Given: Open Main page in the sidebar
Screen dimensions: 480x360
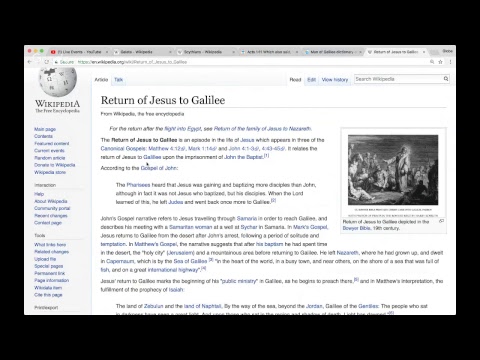Looking at the screenshot, I should click(45, 129).
